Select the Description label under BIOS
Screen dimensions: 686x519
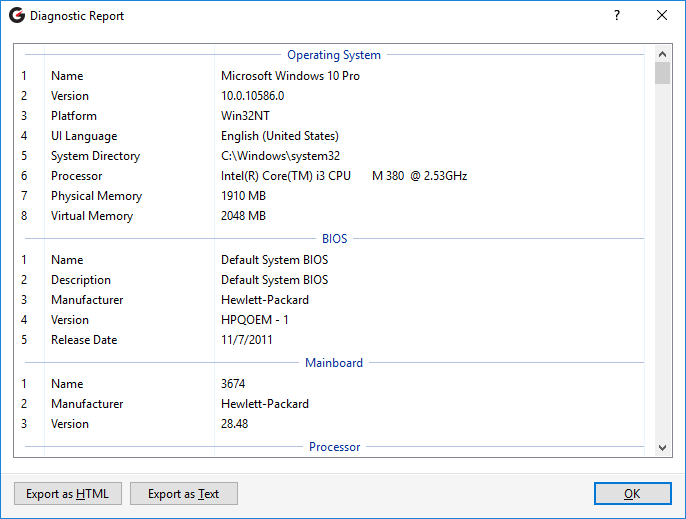pos(81,280)
